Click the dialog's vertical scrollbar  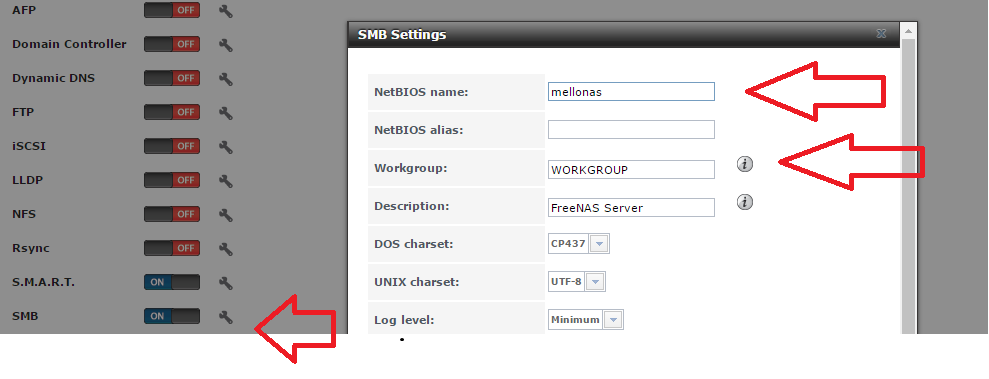click(x=908, y=183)
